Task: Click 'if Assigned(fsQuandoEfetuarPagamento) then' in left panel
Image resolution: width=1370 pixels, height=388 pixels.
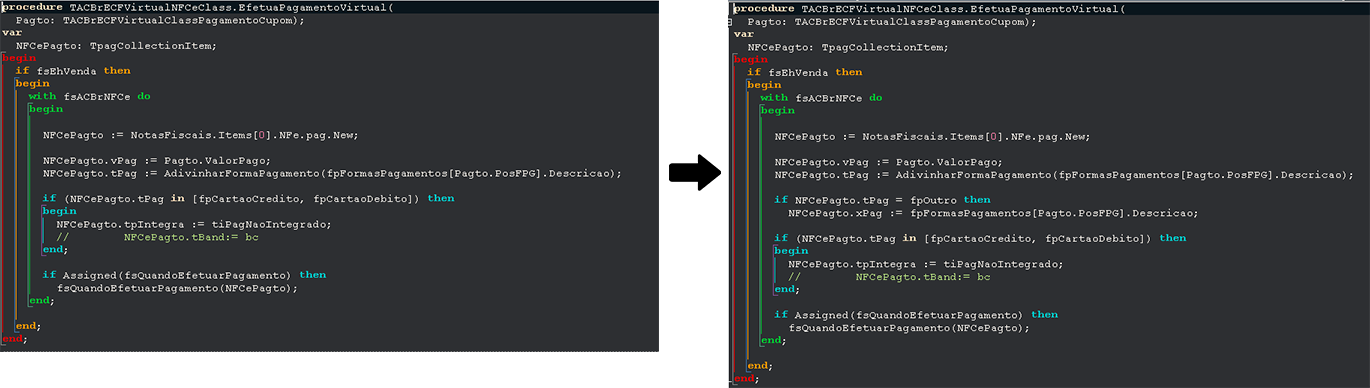Action: tap(184, 275)
